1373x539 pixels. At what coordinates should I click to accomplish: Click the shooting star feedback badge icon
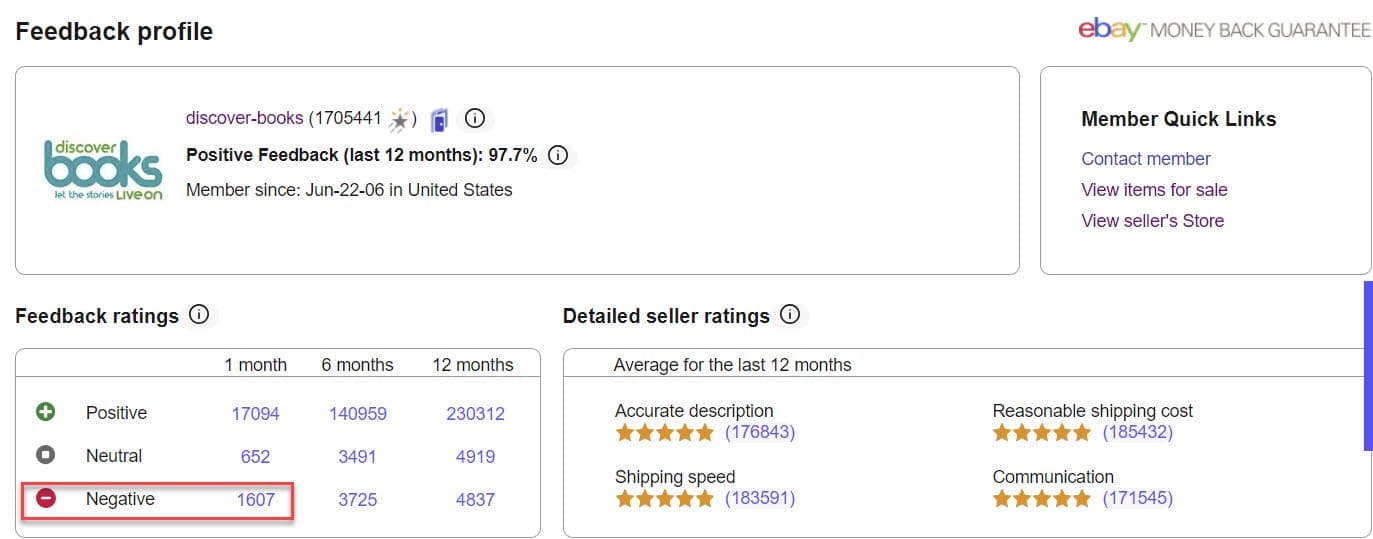400,119
